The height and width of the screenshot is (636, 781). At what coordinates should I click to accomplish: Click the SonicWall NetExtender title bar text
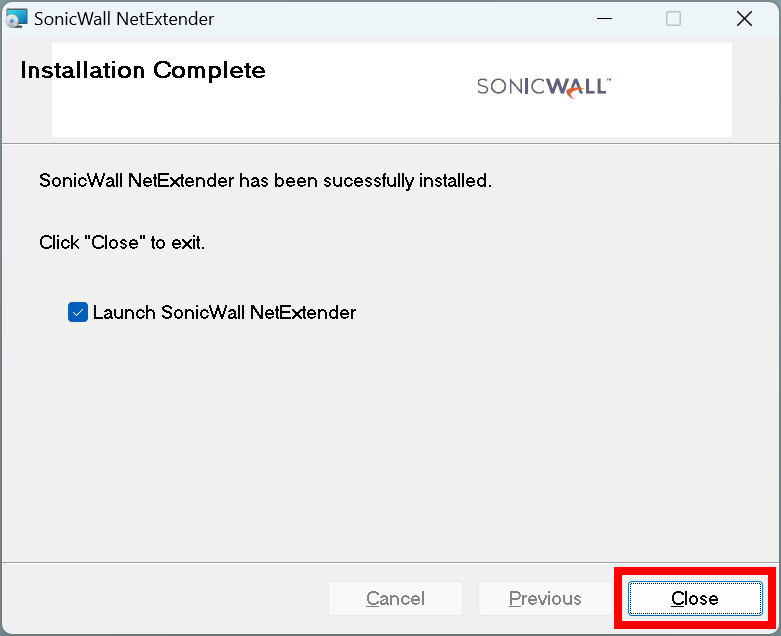(x=124, y=19)
